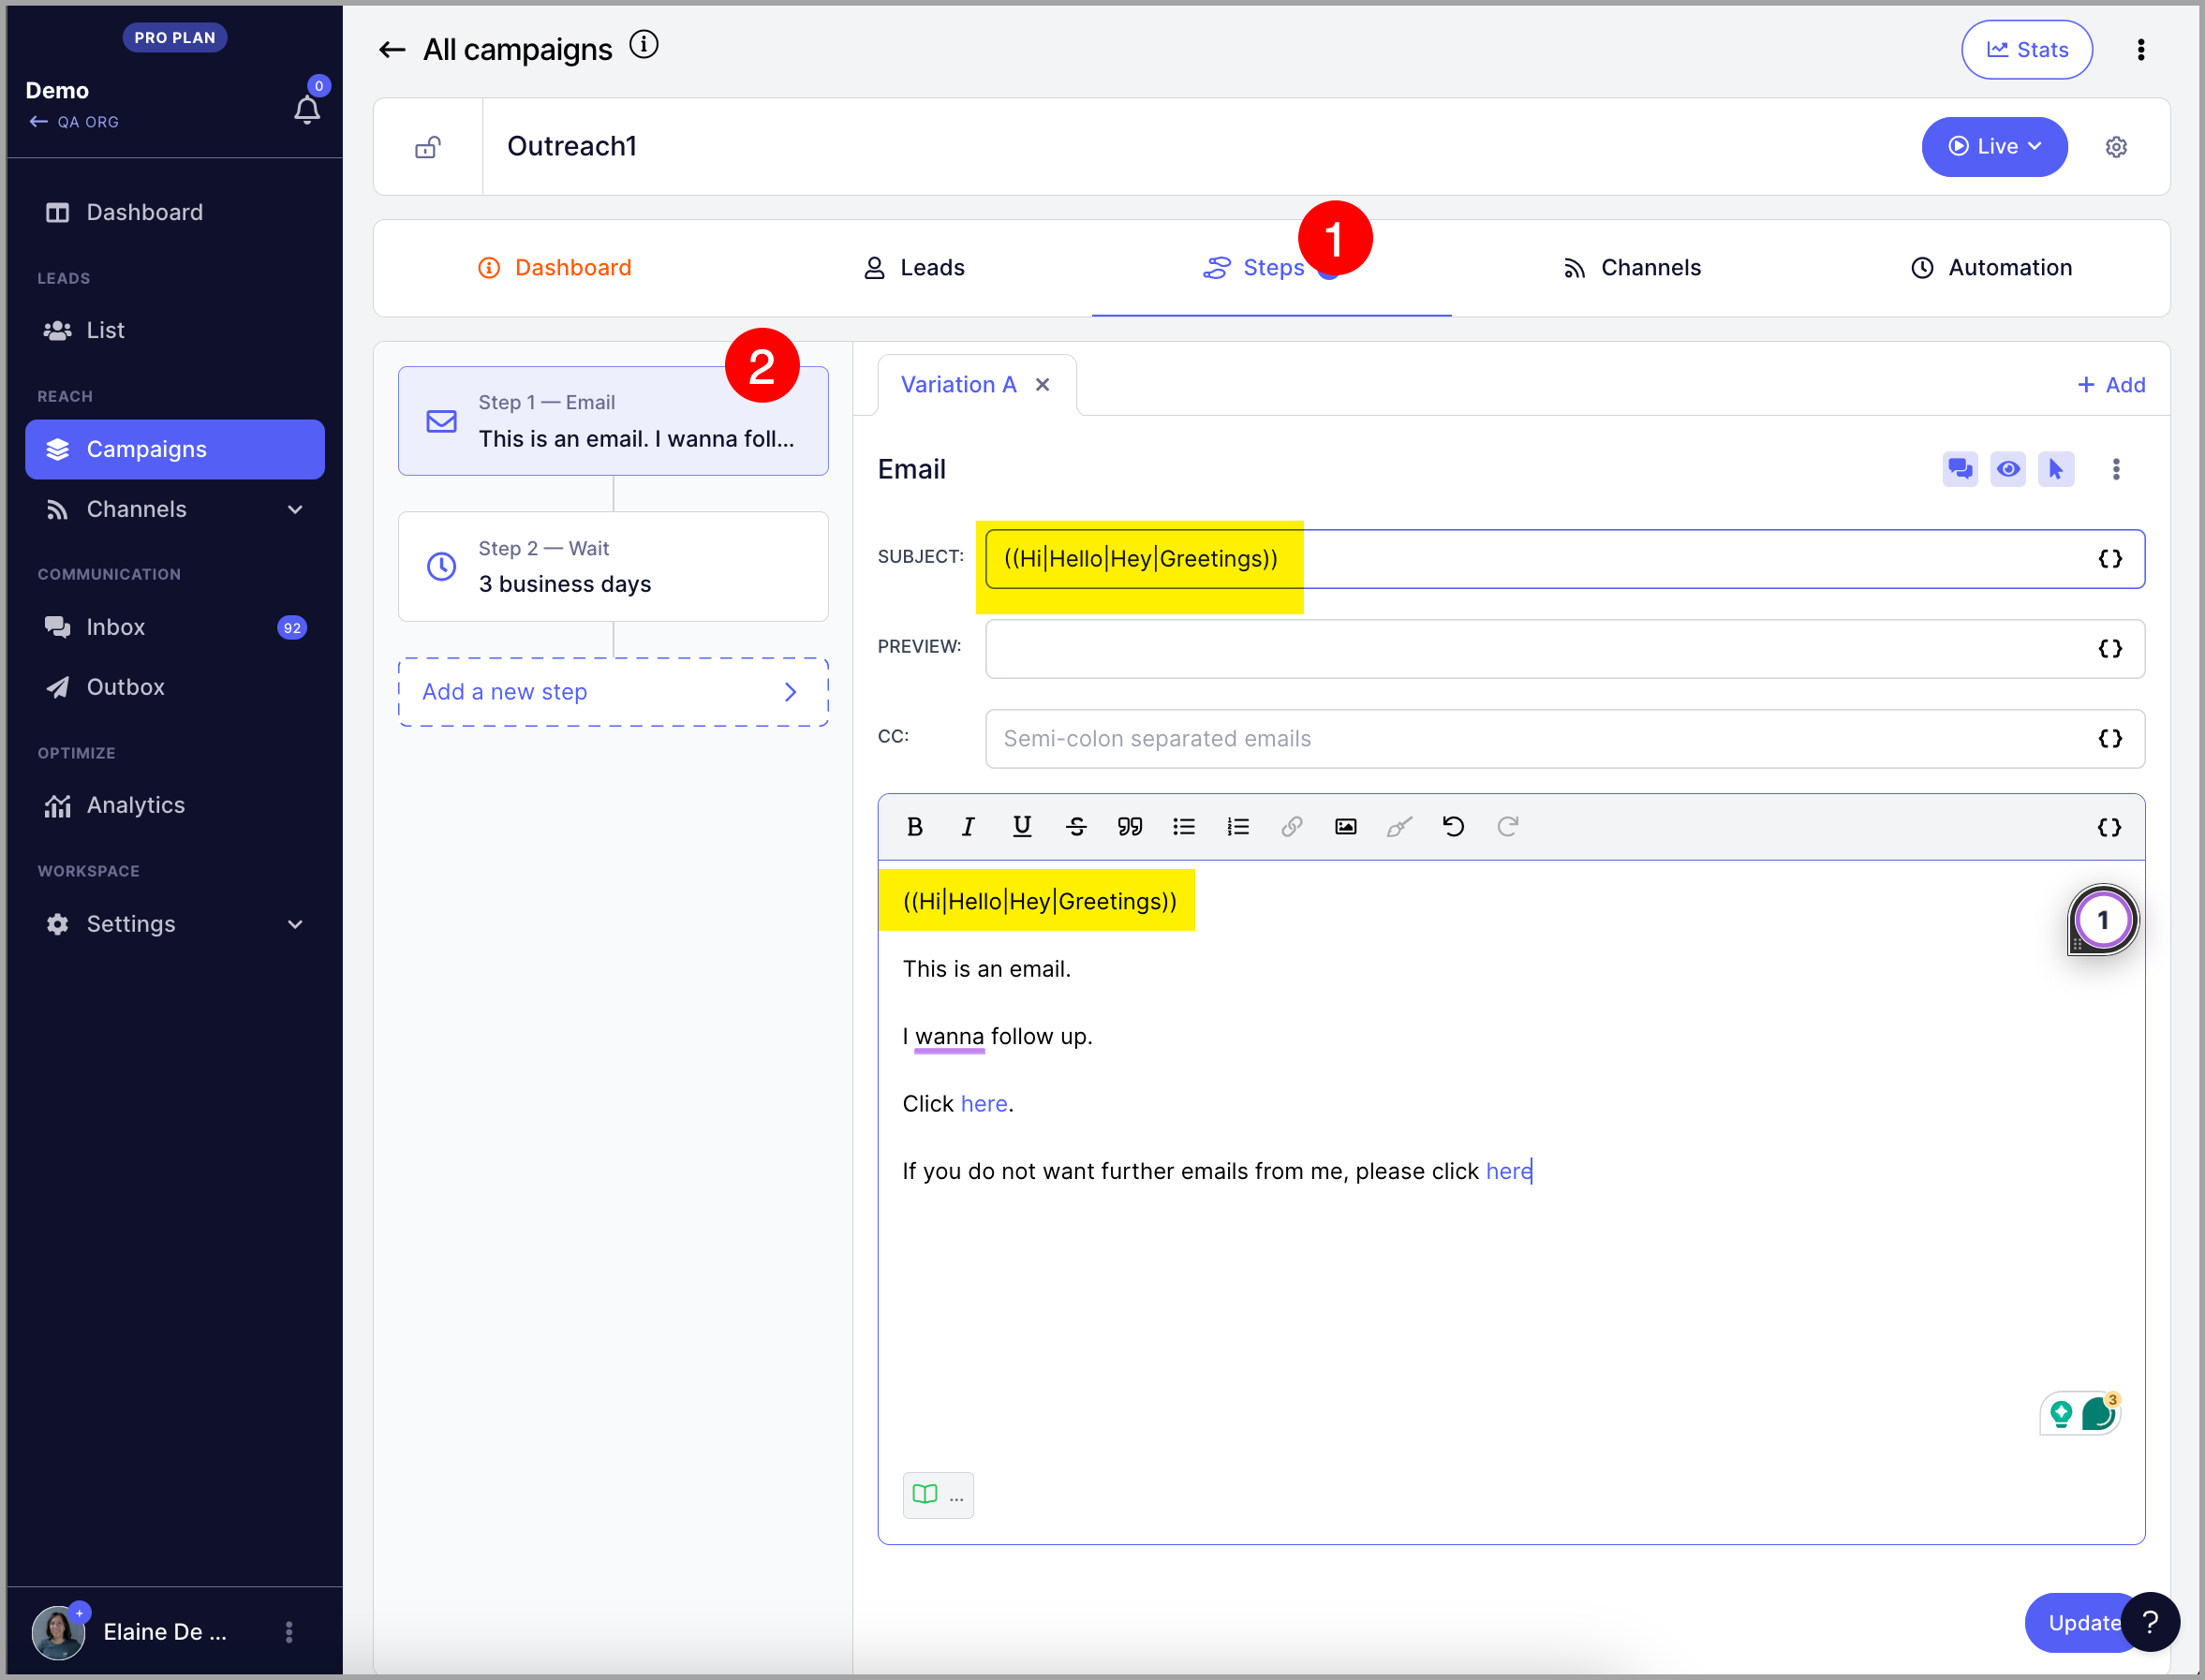Select the Variation A tab

tap(958, 385)
